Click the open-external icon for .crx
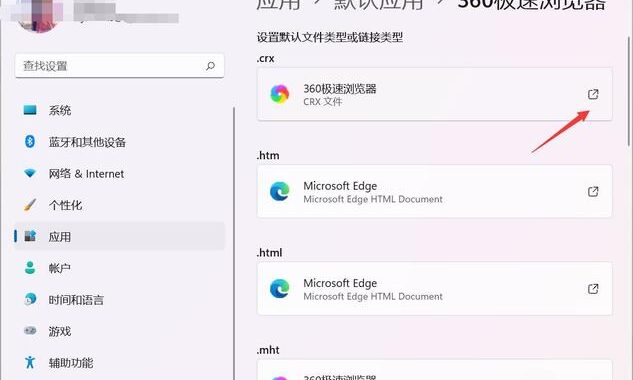Image resolution: width=633 pixels, height=380 pixels. [x=593, y=94]
